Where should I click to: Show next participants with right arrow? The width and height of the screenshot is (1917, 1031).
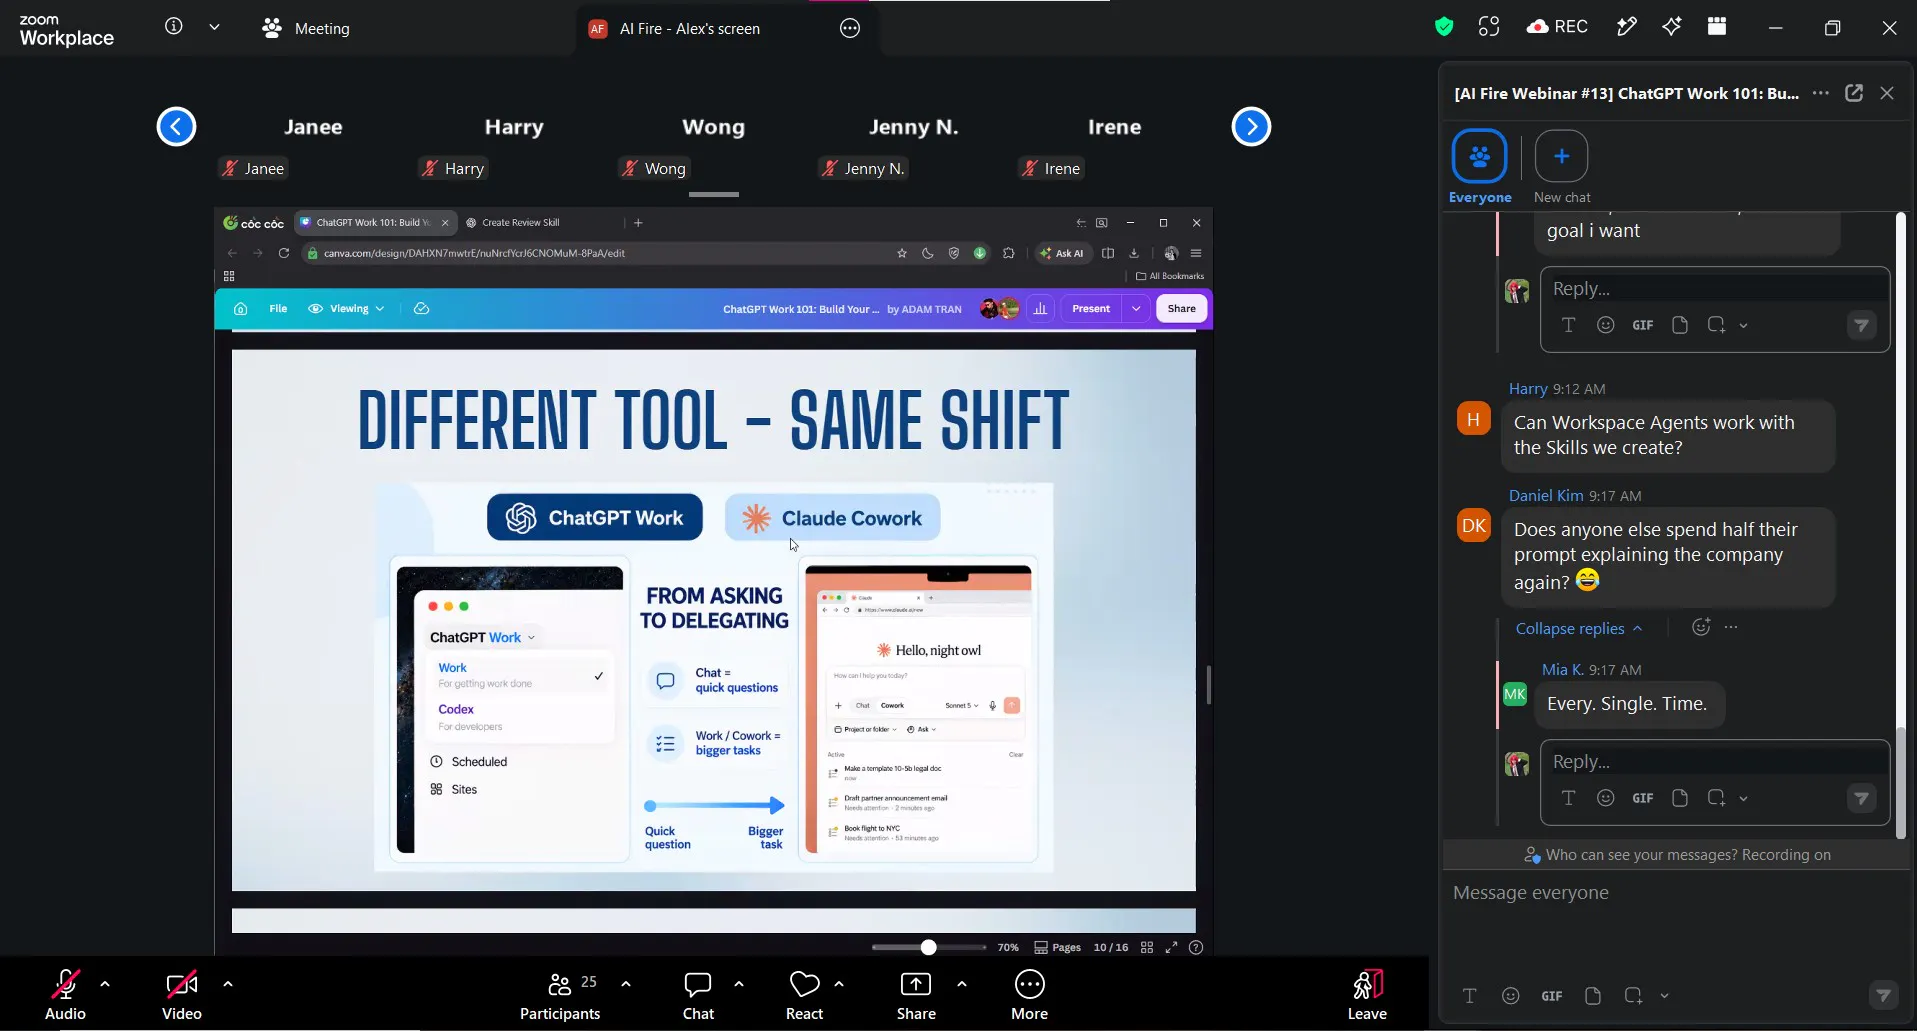1251,127
